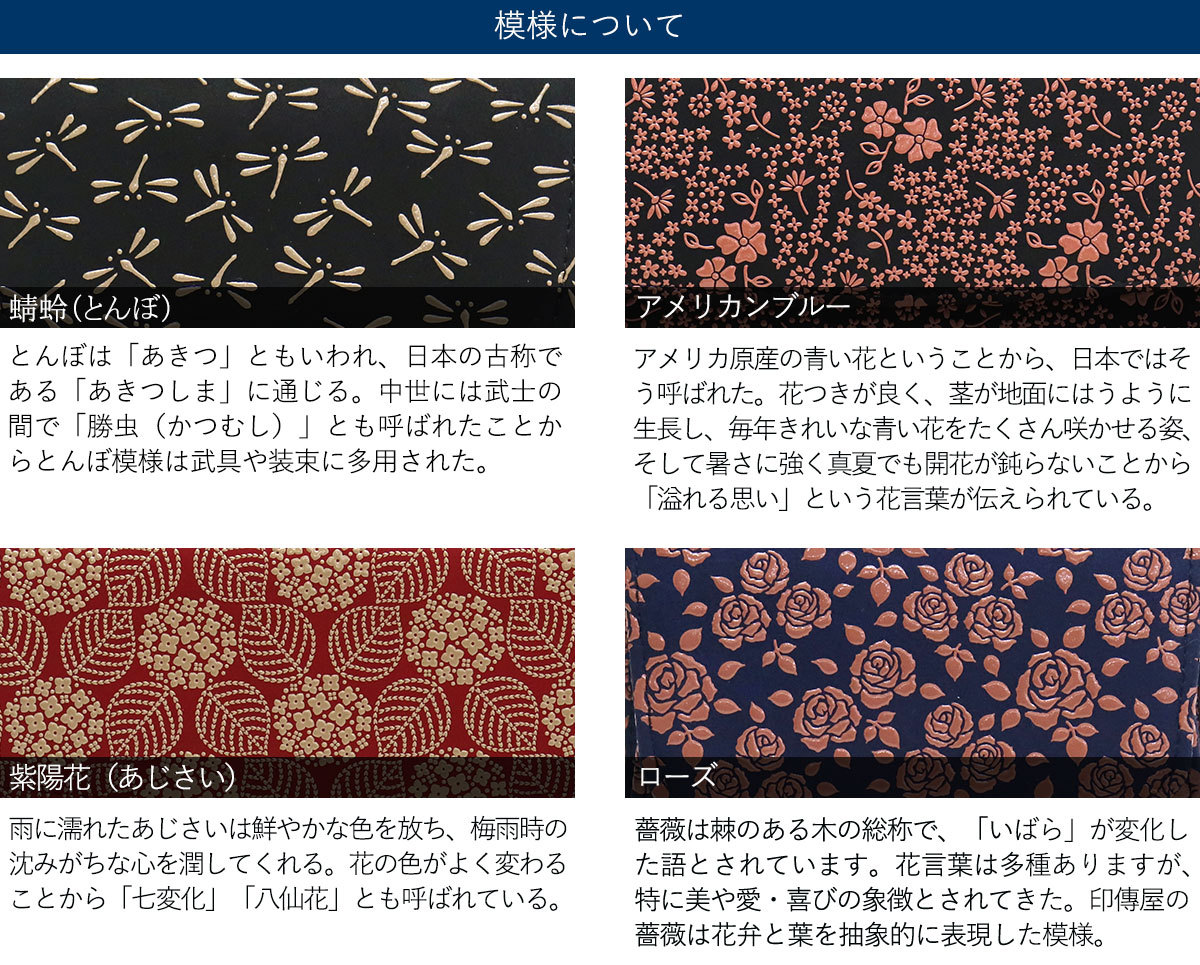Open the American Blue floral pattern image
This screenshot has height=965, width=1200.
pos(912,202)
